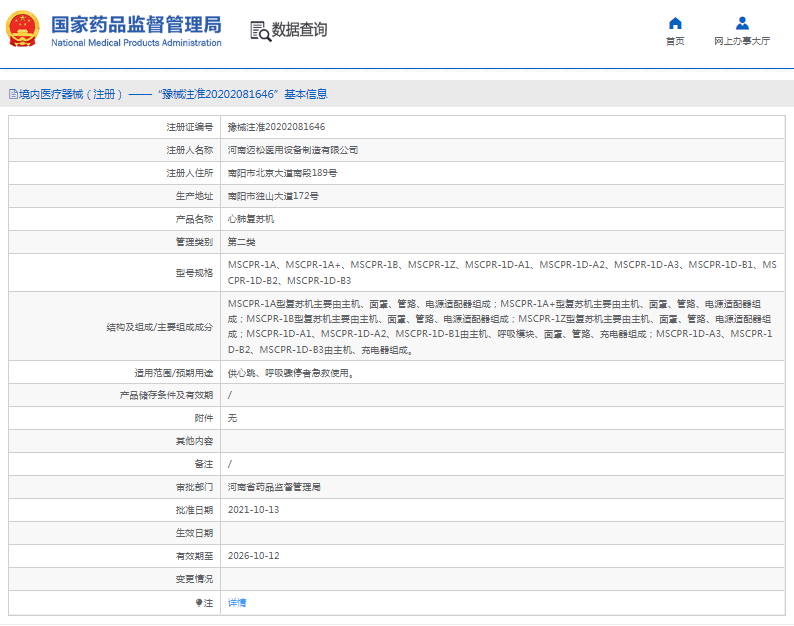794x626 pixels.
Task: Click the national emblem logo
Action: tap(23, 29)
